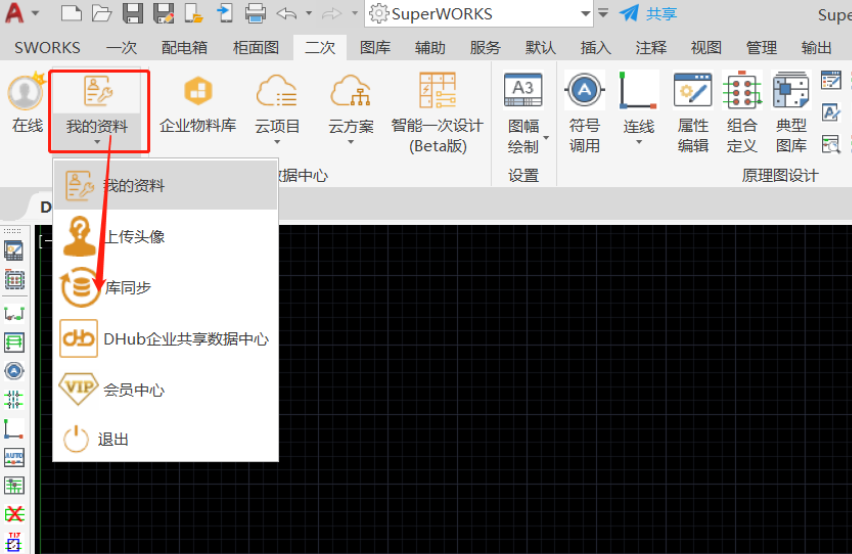Click the left toolbar circled A symbol icon
This screenshot has height=554, width=852.
[x=14, y=371]
